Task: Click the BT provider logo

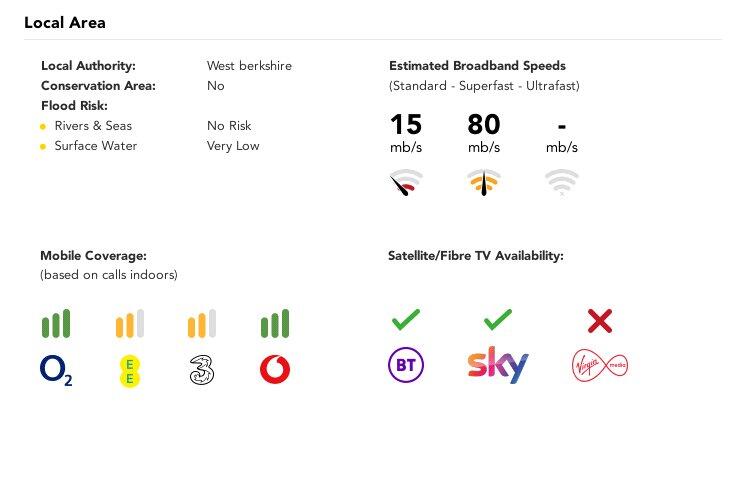Action: click(405, 365)
